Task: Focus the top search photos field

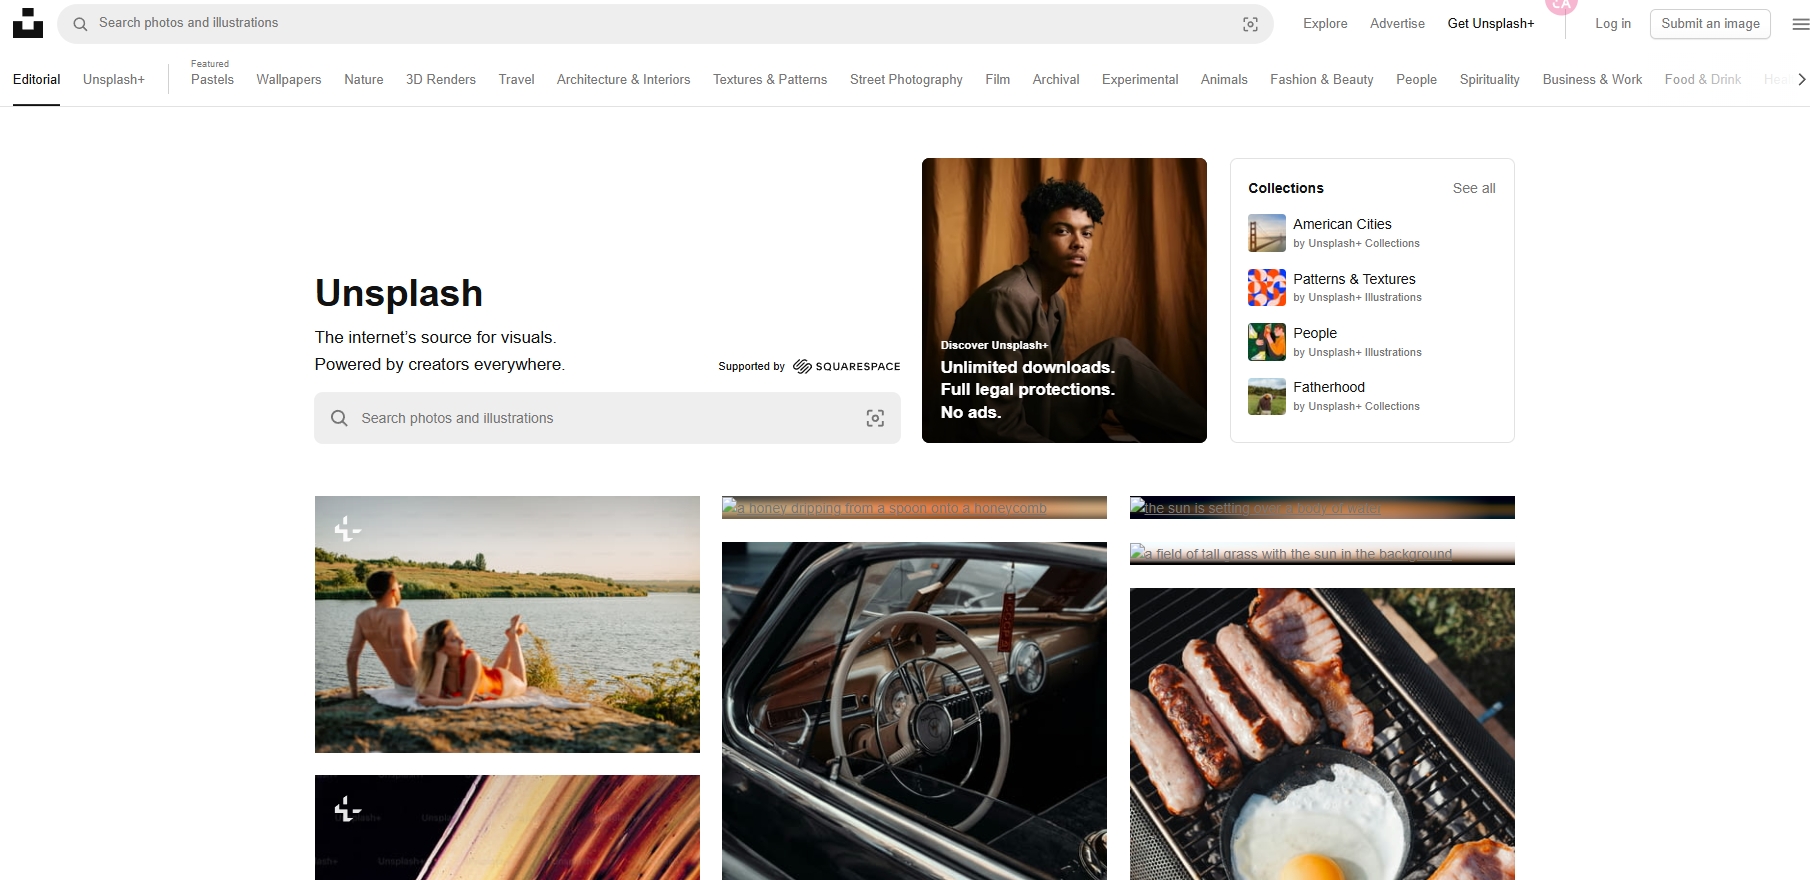Action: pyautogui.click(x=665, y=24)
